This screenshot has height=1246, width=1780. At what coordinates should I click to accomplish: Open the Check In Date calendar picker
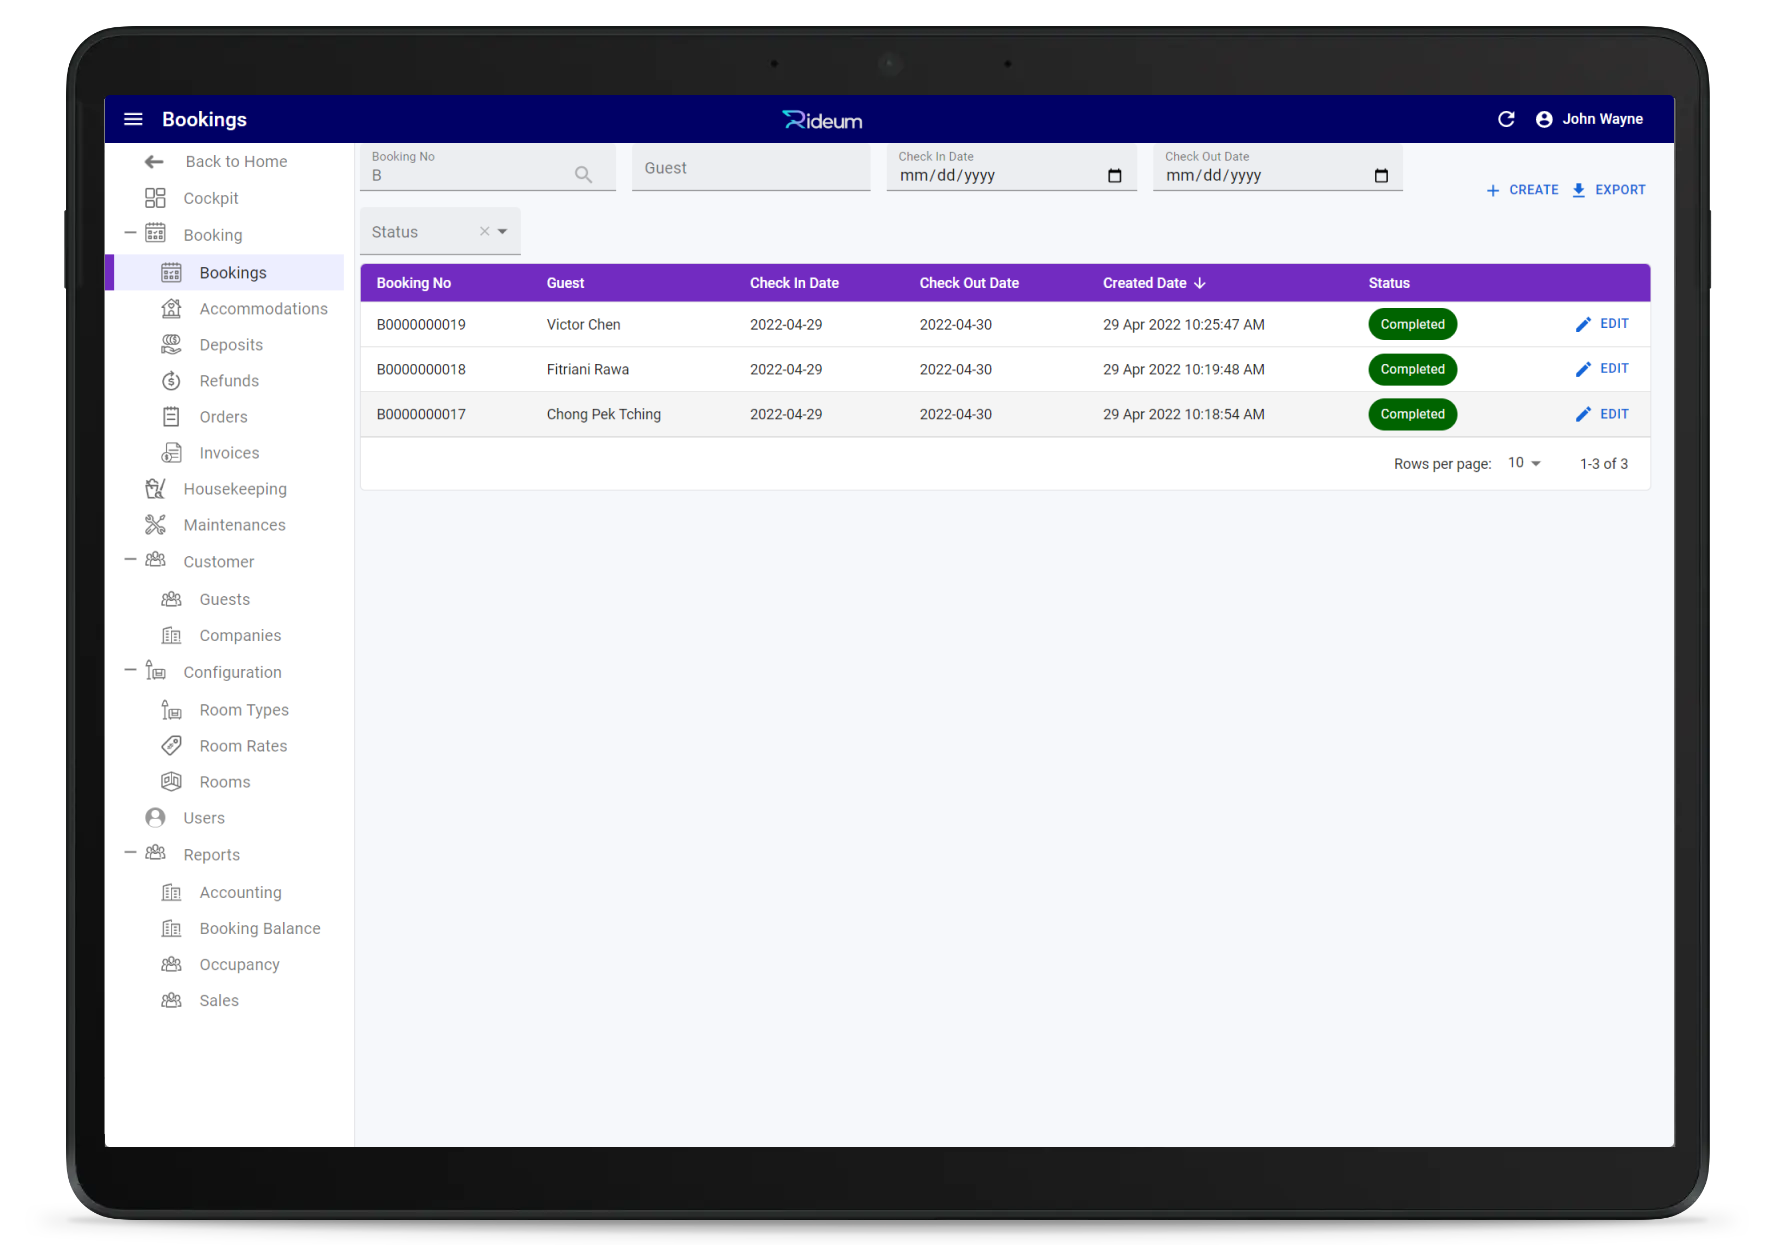pyautogui.click(x=1115, y=176)
